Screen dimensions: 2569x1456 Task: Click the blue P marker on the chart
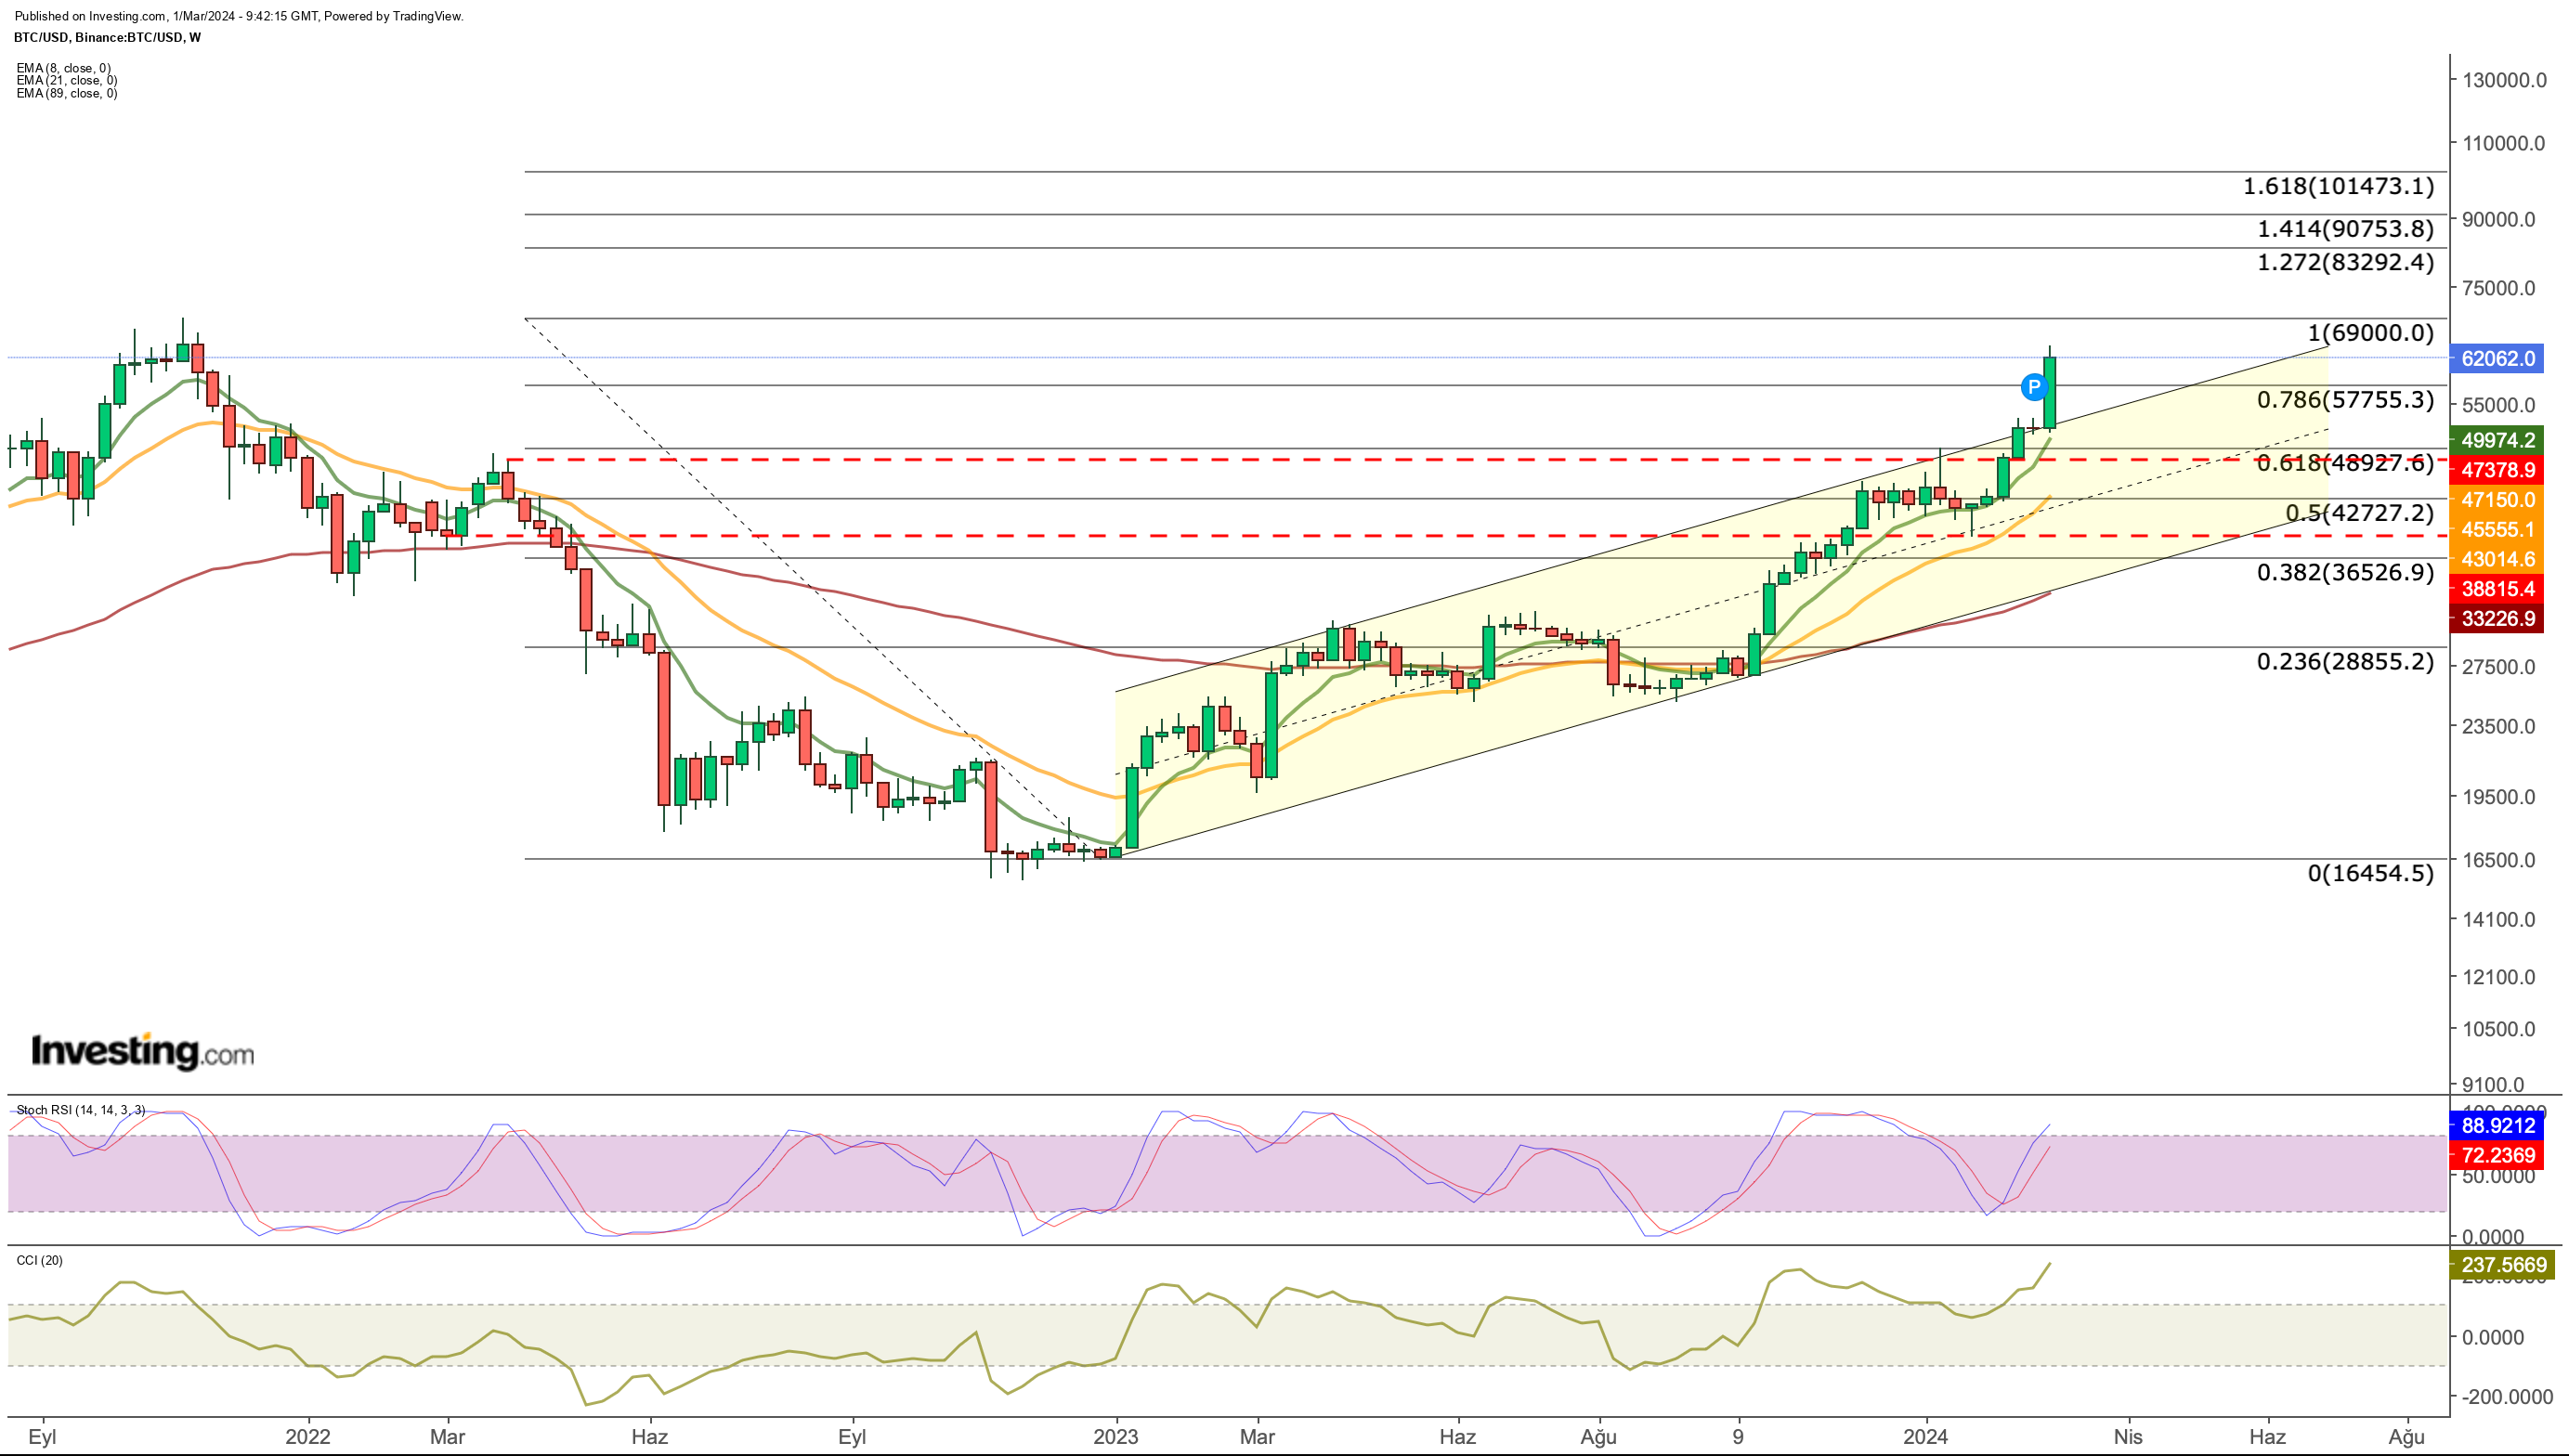point(2033,387)
